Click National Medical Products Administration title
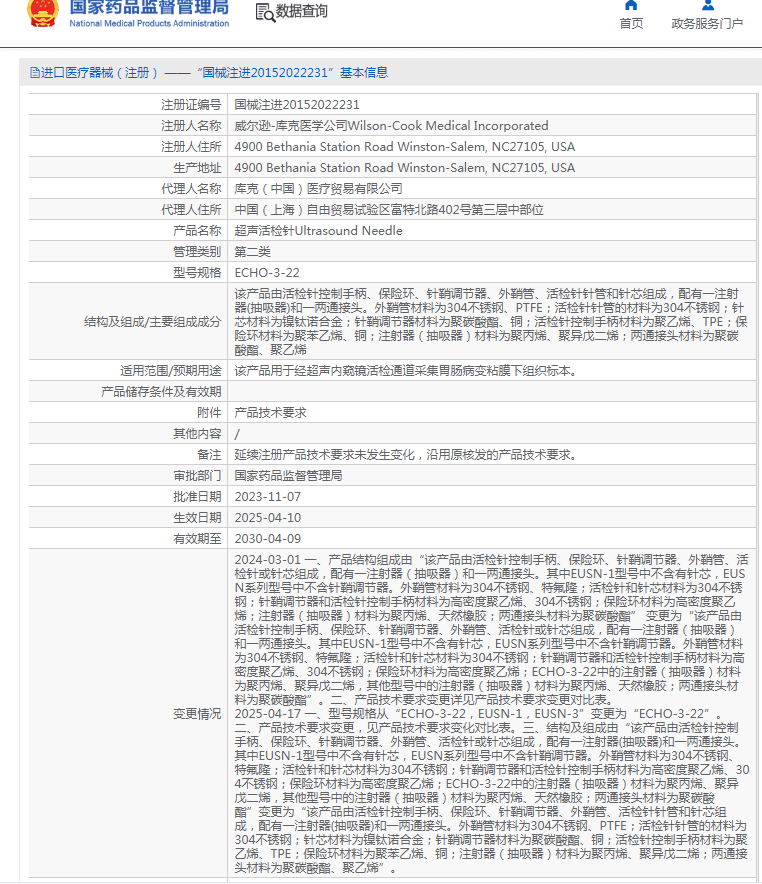The height and width of the screenshot is (884, 762). (x=149, y=24)
